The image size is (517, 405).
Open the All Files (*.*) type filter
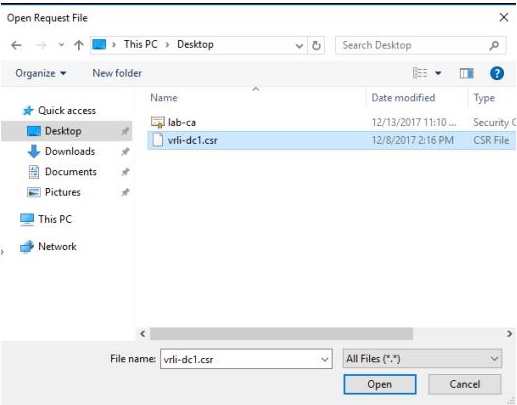422,359
